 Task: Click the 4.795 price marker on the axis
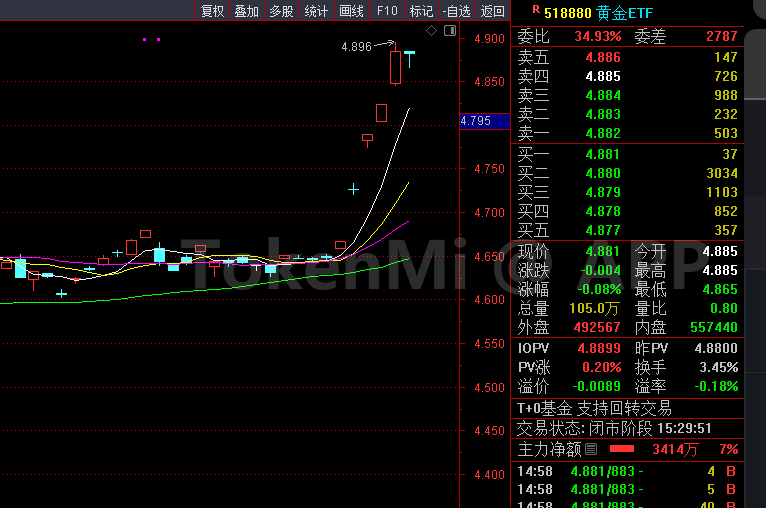[476, 121]
